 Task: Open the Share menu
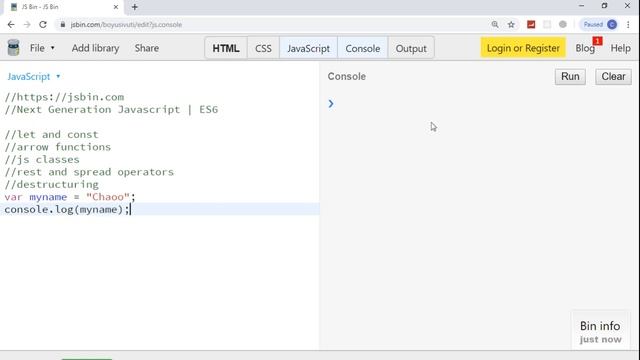coord(147,48)
